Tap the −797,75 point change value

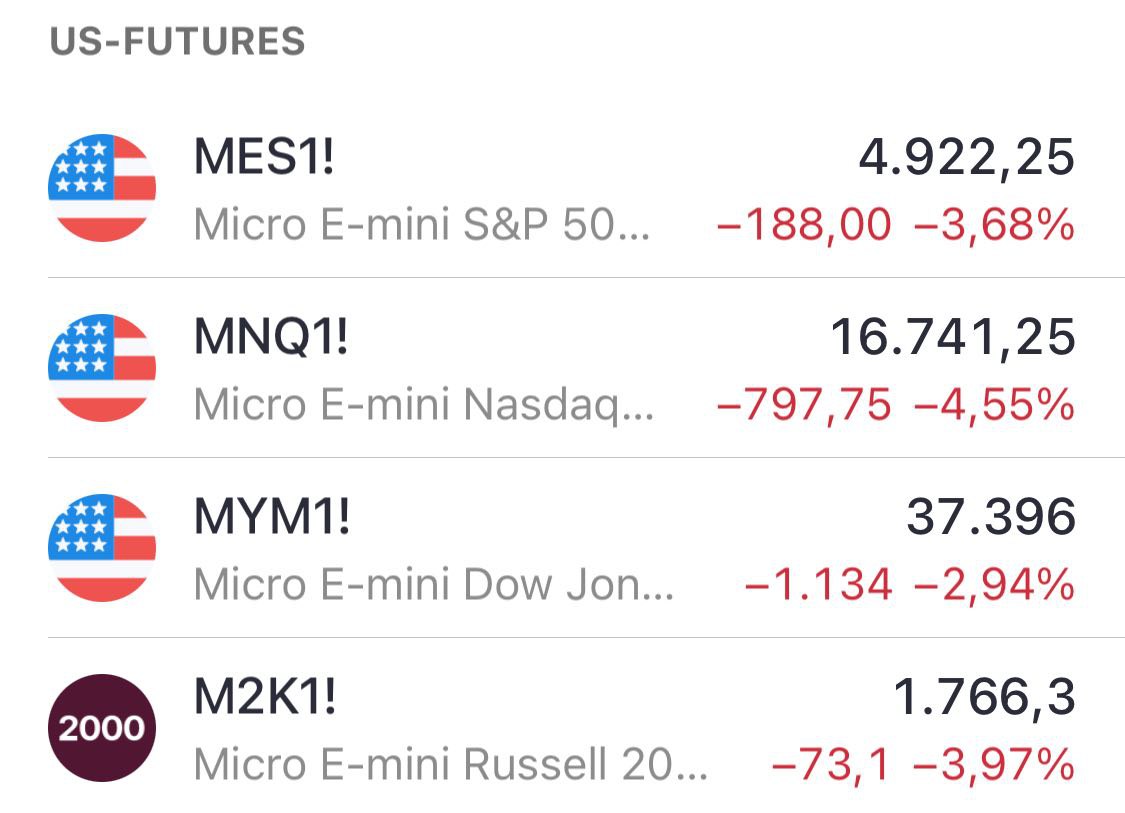click(x=803, y=406)
